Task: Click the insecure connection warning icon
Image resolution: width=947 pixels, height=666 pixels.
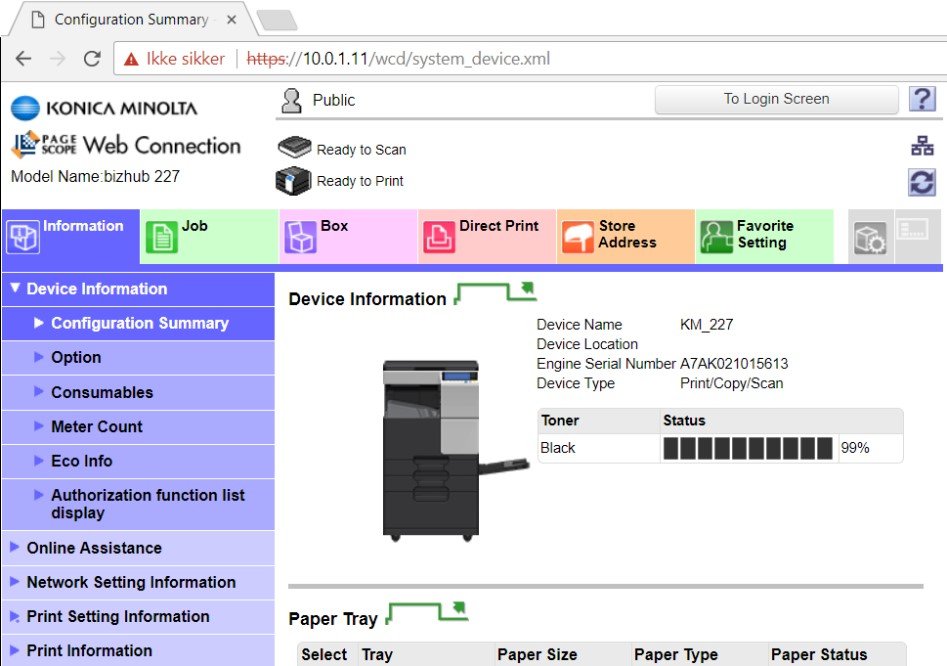Action: [131, 59]
